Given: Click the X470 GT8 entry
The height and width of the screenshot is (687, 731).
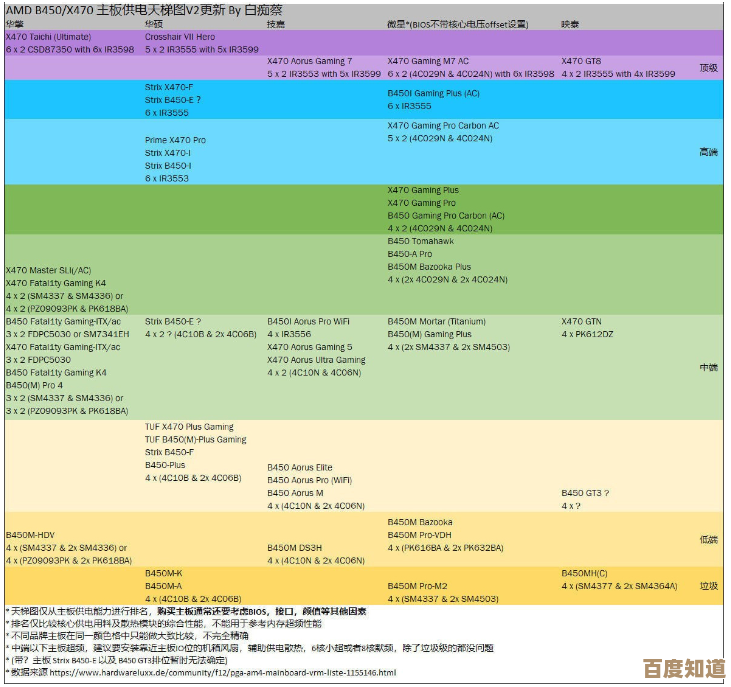Looking at the screenshot, I should (x=581, y=61).
